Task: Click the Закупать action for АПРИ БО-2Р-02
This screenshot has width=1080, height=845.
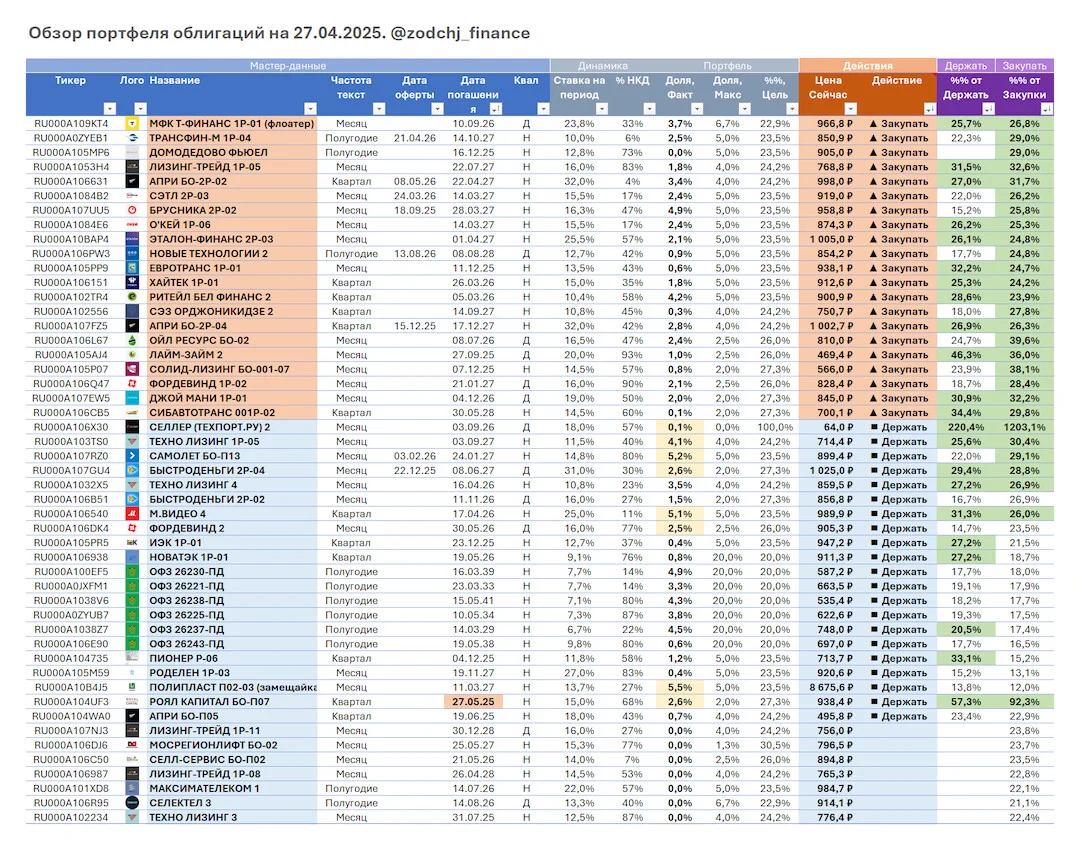Action: [x=898, y=182]
